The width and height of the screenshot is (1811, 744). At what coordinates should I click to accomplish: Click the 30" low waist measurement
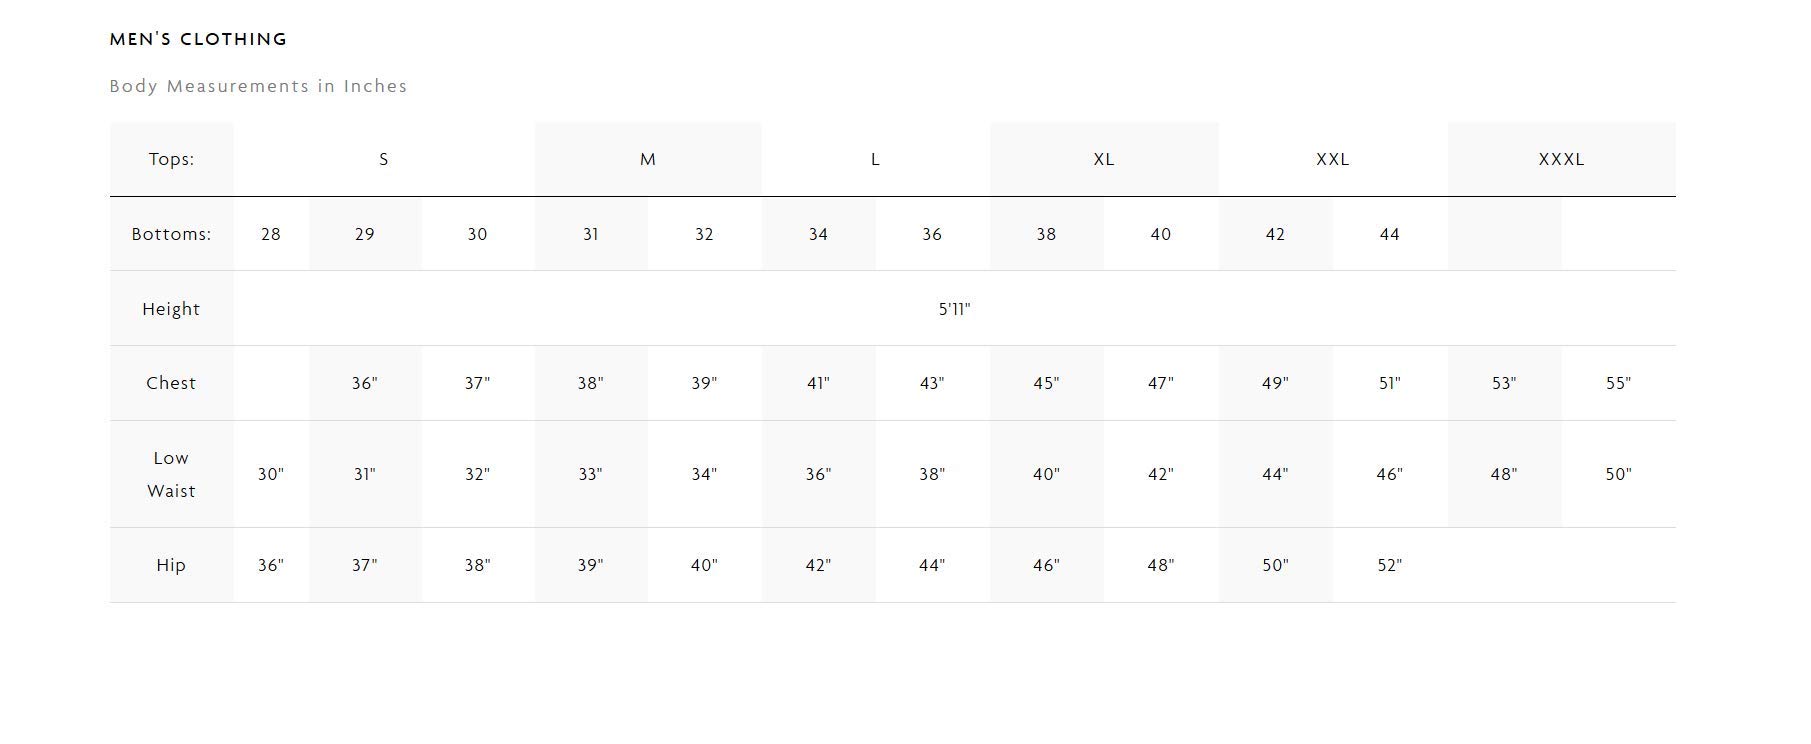pos(271,474)
